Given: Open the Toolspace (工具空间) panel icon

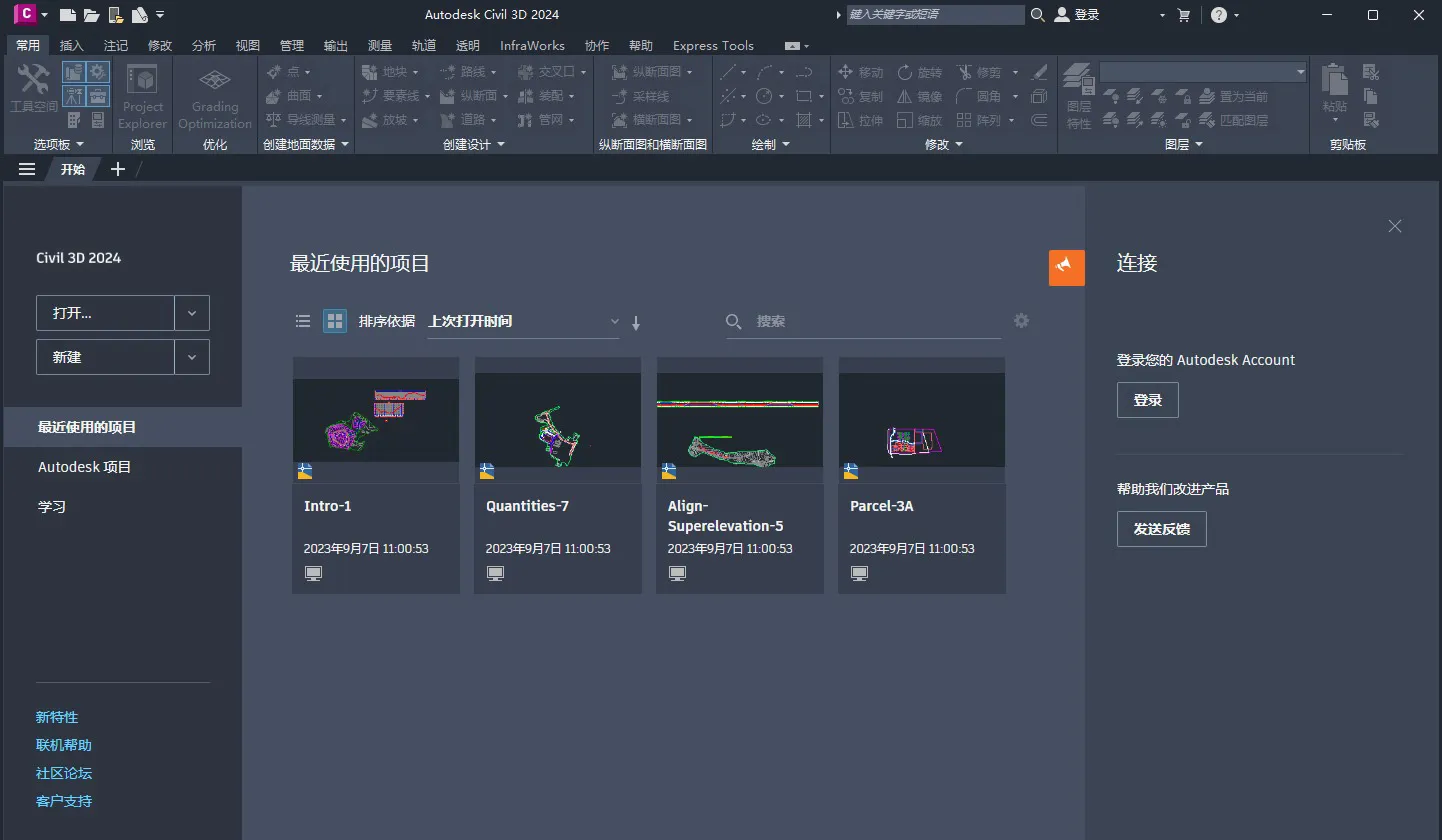Looking at the screenshot, I should [34, 87].
